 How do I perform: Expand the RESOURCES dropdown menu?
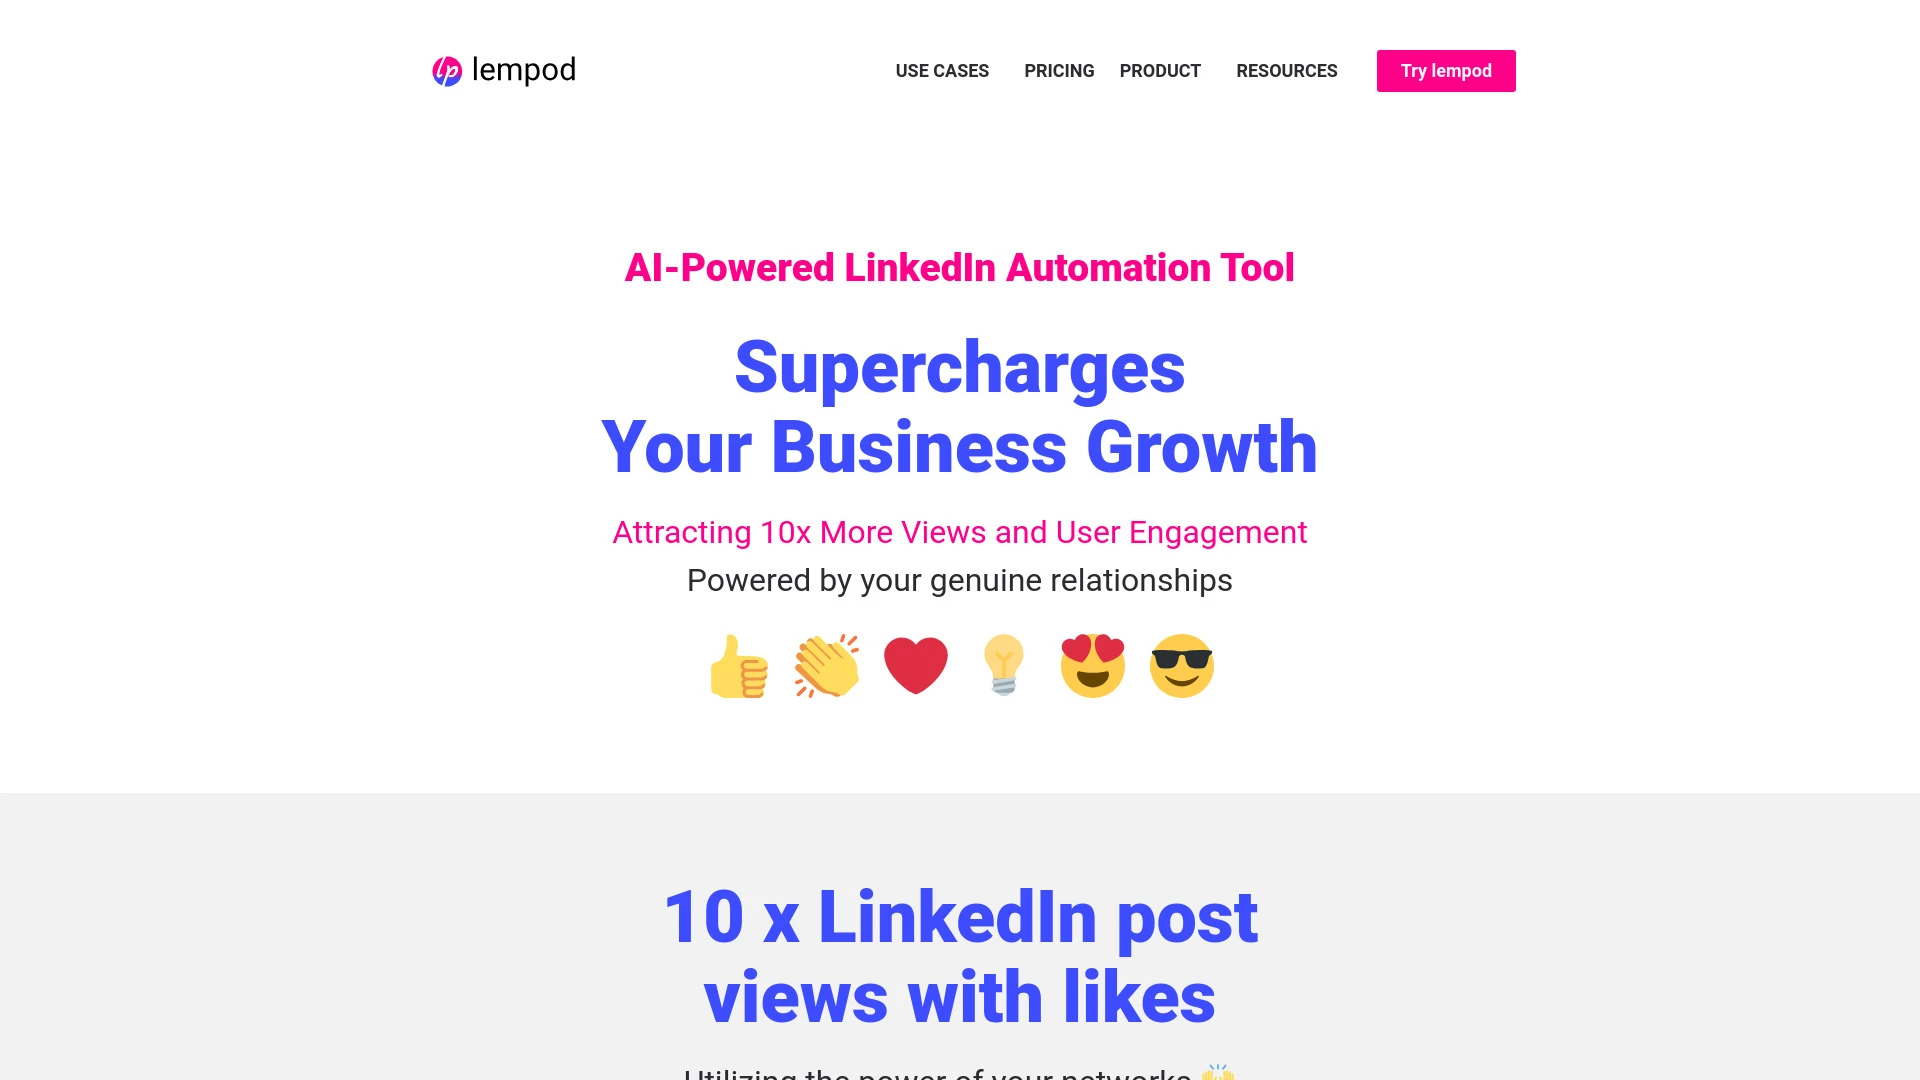[1287, 70]
